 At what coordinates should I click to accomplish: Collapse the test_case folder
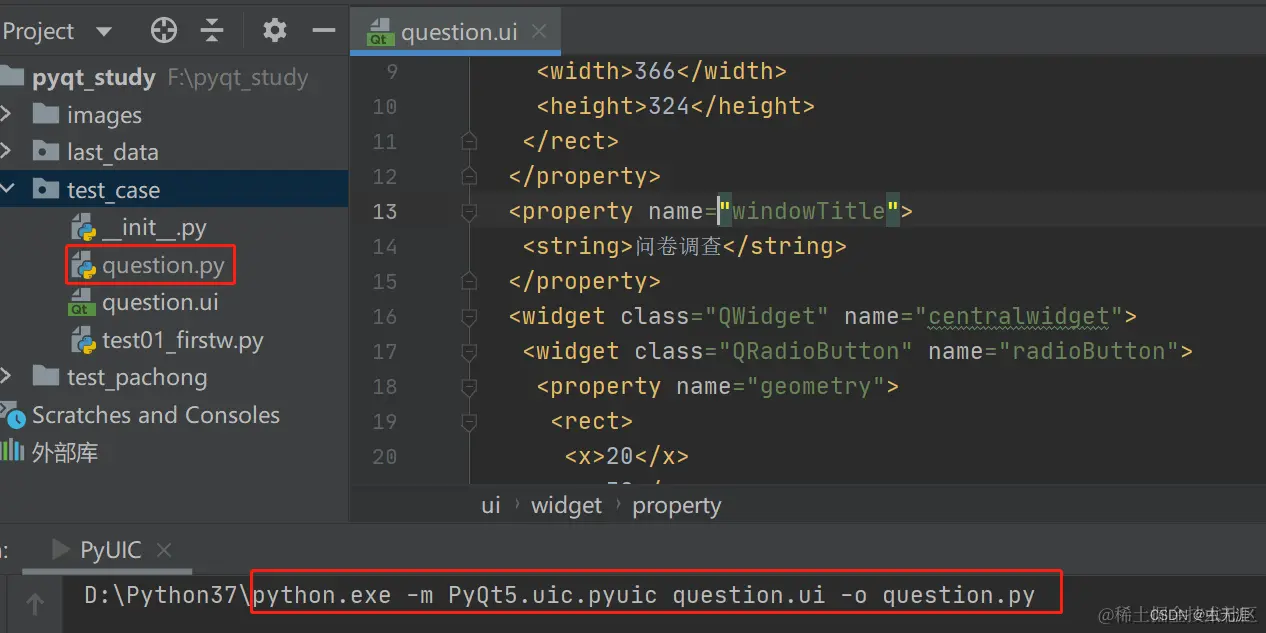click(x=6, y=190)
